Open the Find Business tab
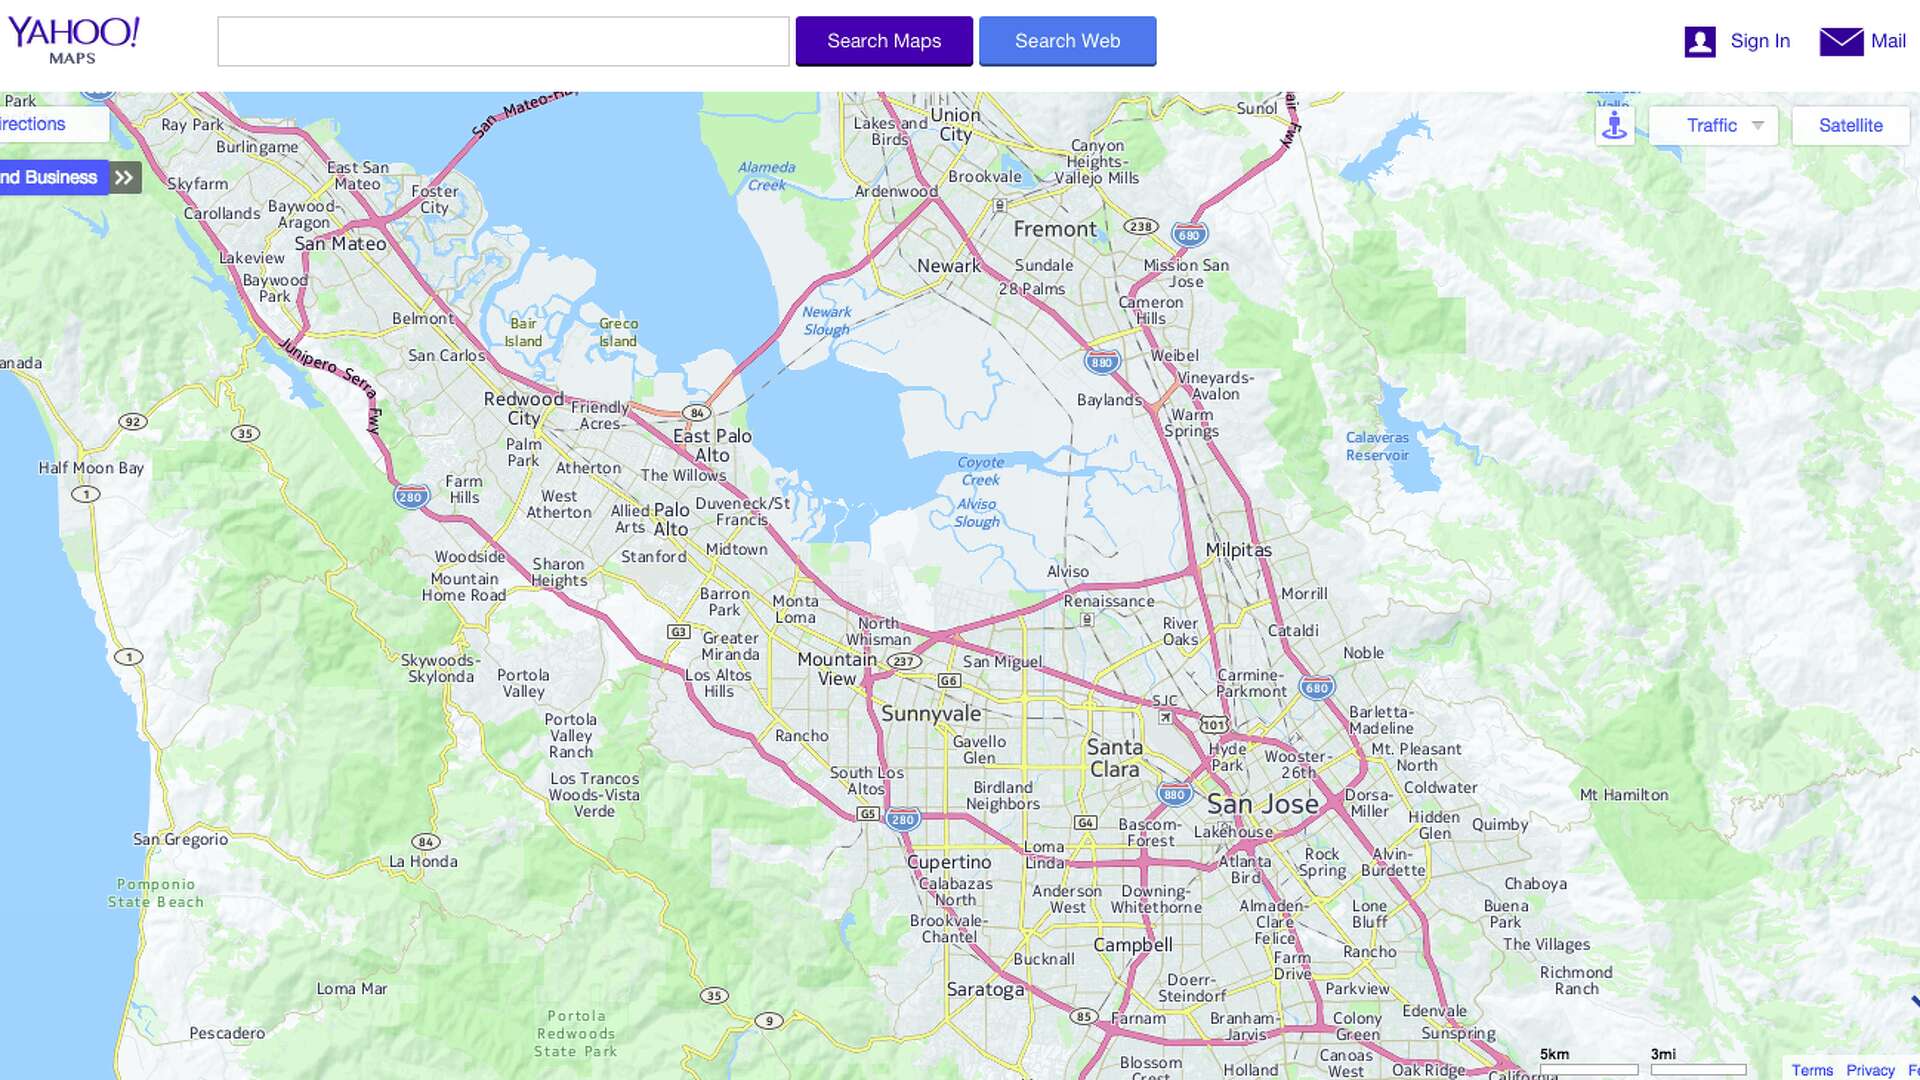Image resolution: width=1920 pixels, height=1080 pixels. pos(50,178)
